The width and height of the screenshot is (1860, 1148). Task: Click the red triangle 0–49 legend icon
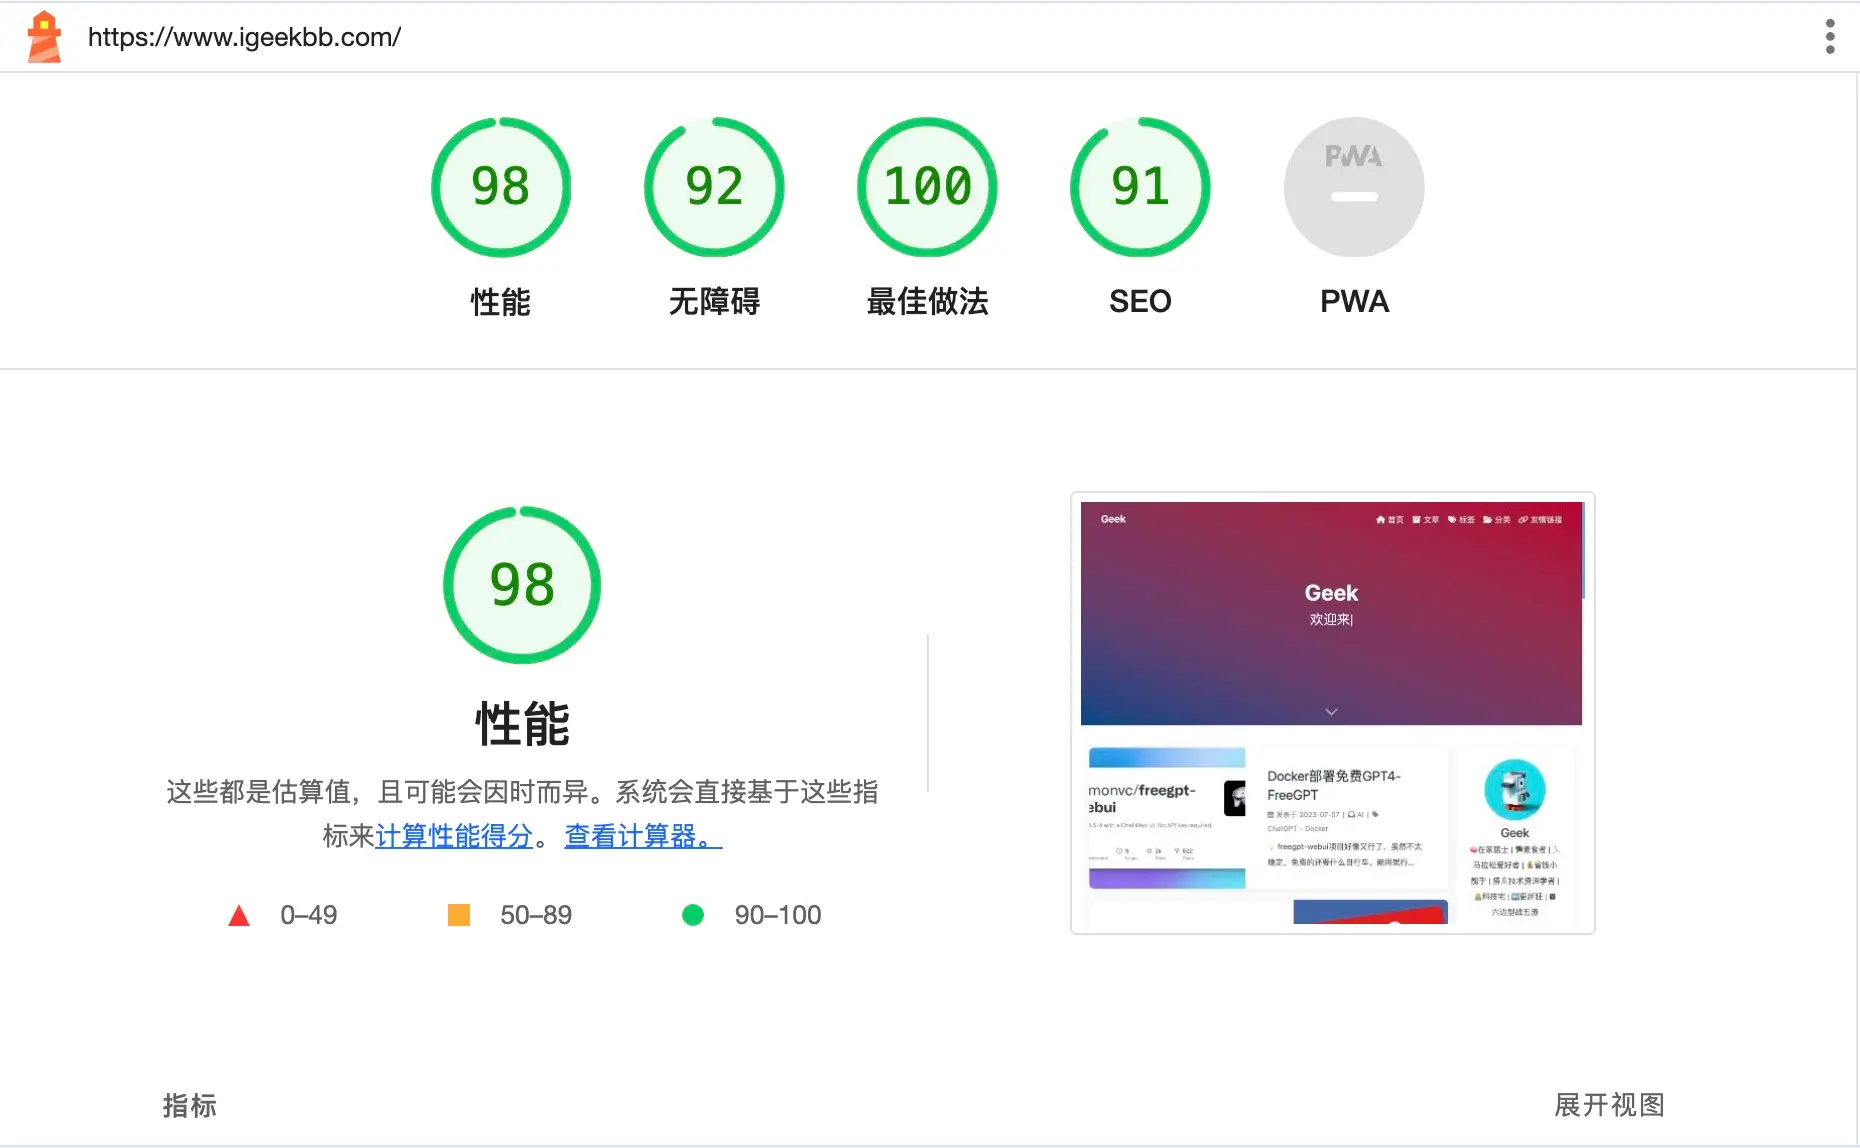[x=239, y=915]
